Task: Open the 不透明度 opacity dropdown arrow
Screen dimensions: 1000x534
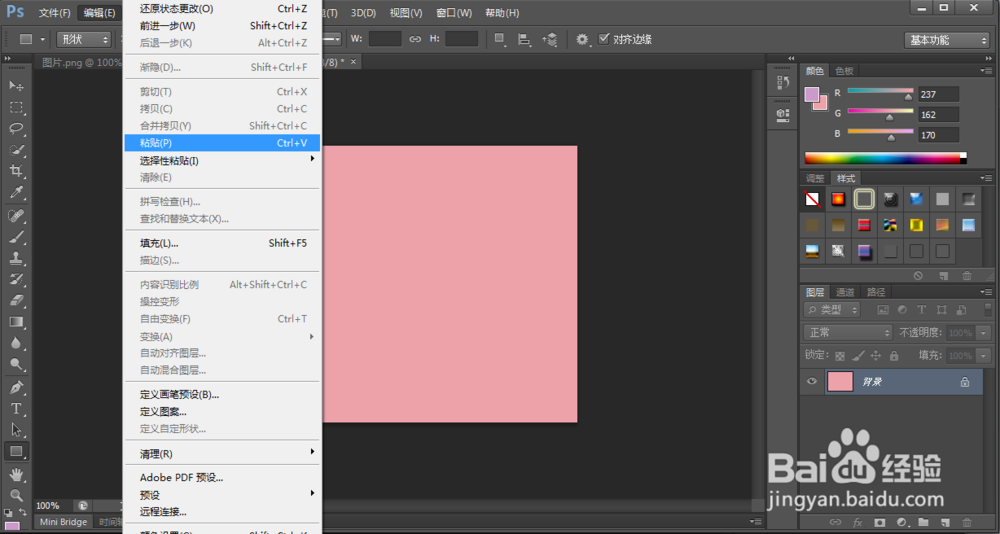Action: [983, 333]
